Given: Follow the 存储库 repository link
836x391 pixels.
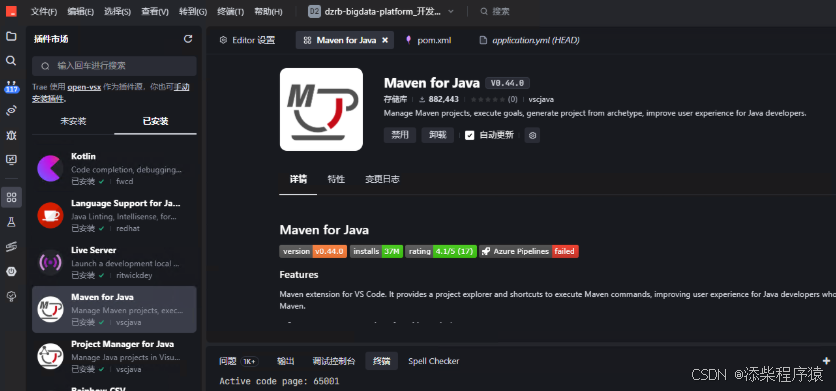Looking at the screenshot, I should [395, 99].
